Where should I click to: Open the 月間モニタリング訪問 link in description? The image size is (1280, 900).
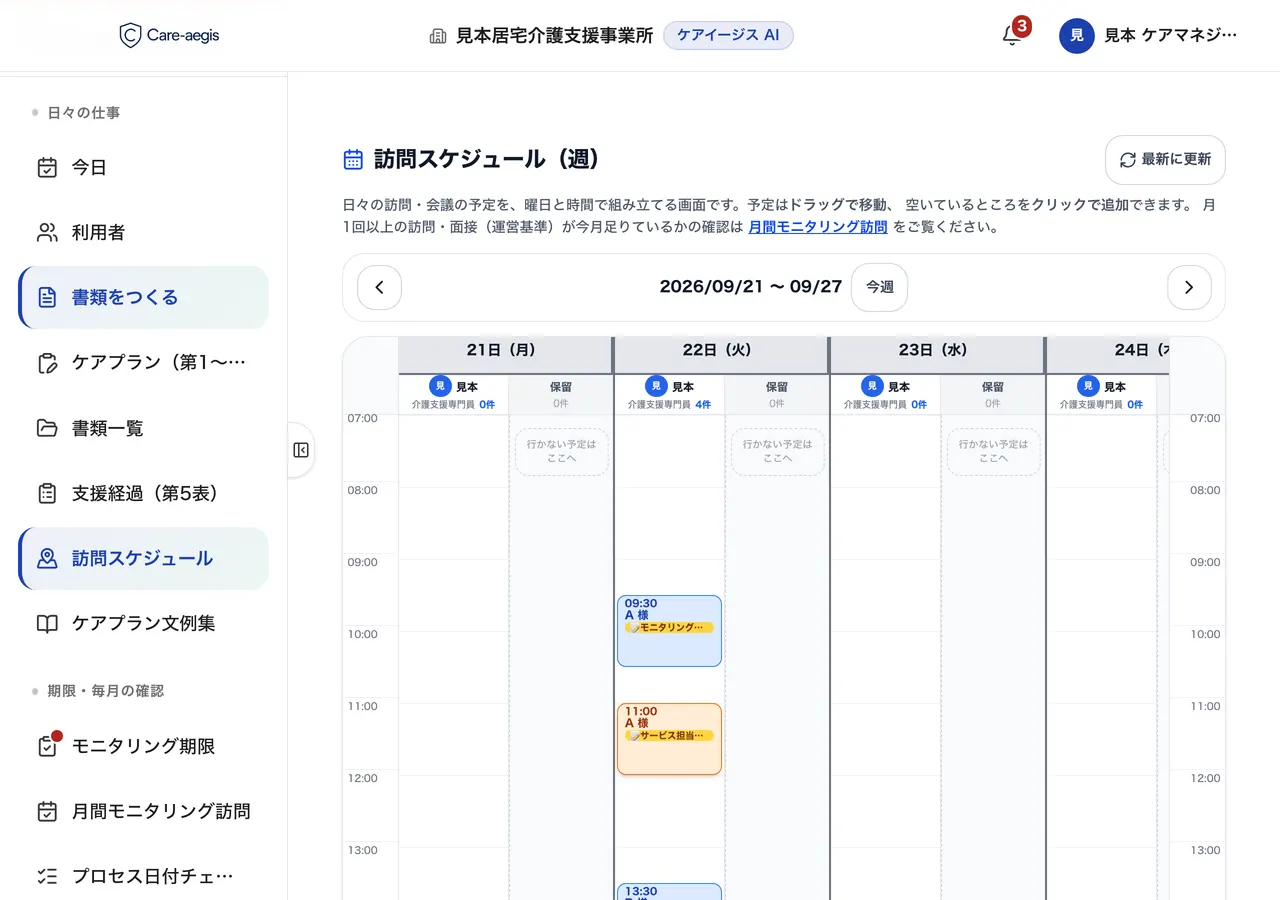click(818, 227)
